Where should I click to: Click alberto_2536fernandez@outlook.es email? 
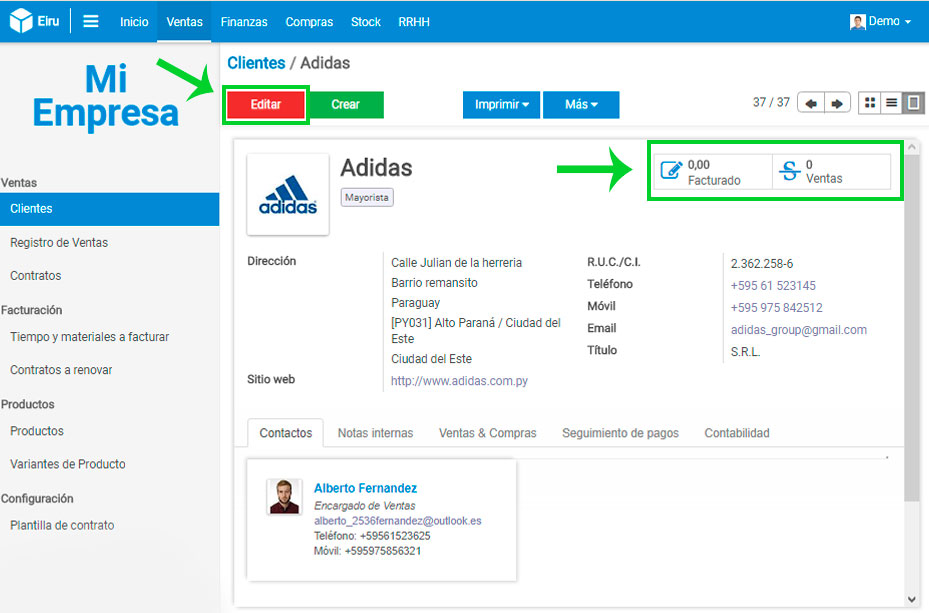pos(398,521)
